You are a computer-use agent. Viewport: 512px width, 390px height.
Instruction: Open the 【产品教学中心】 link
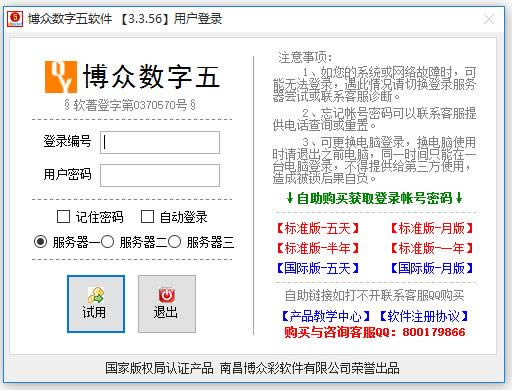(x=326, y=316)
